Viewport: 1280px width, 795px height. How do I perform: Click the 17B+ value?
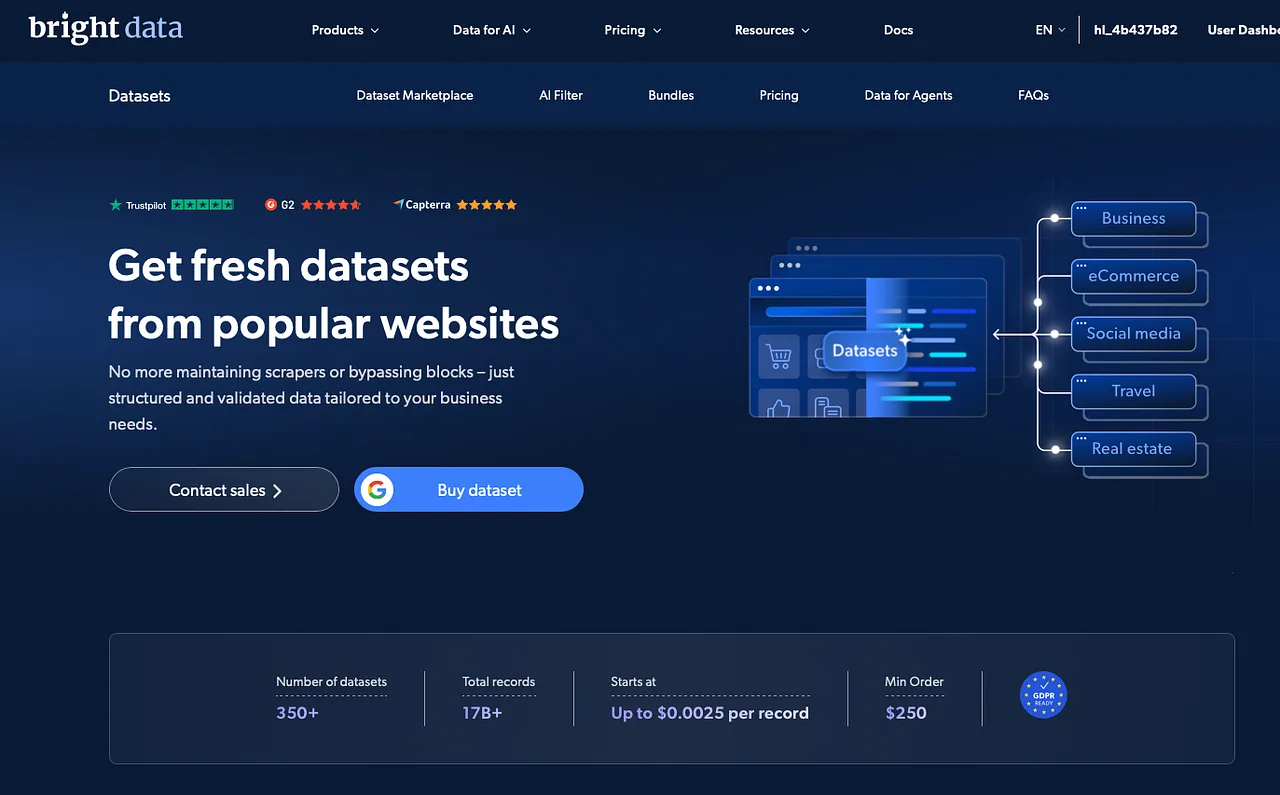[482, 713]
